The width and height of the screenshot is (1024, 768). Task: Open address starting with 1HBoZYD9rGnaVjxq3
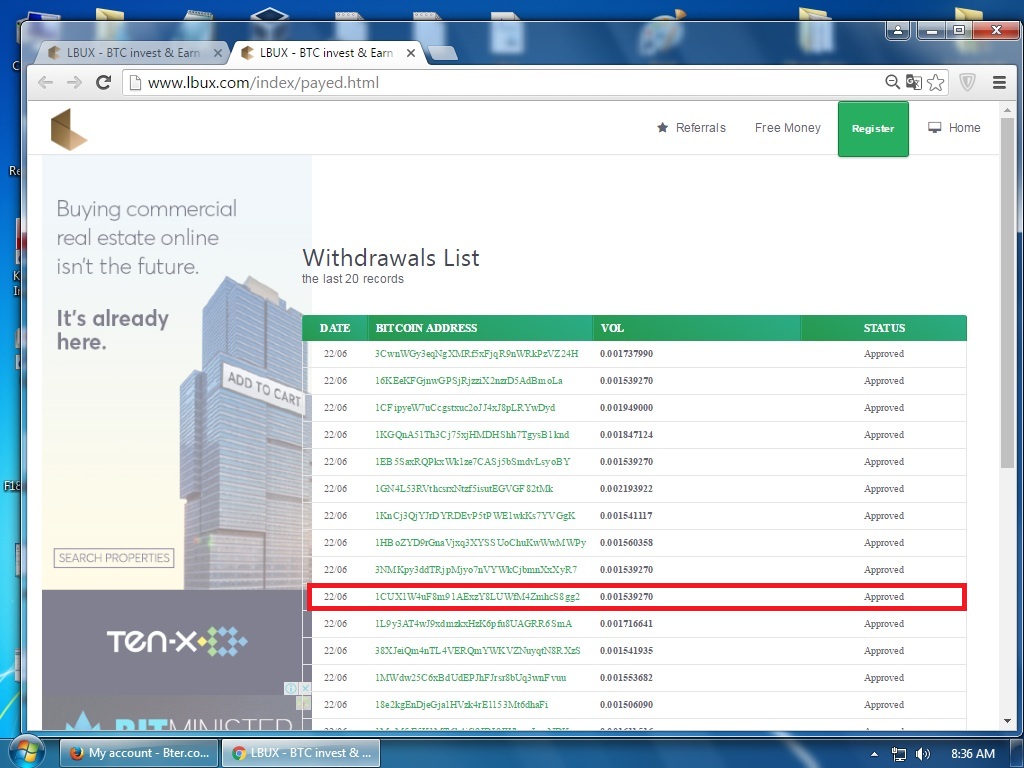(481, 543)
